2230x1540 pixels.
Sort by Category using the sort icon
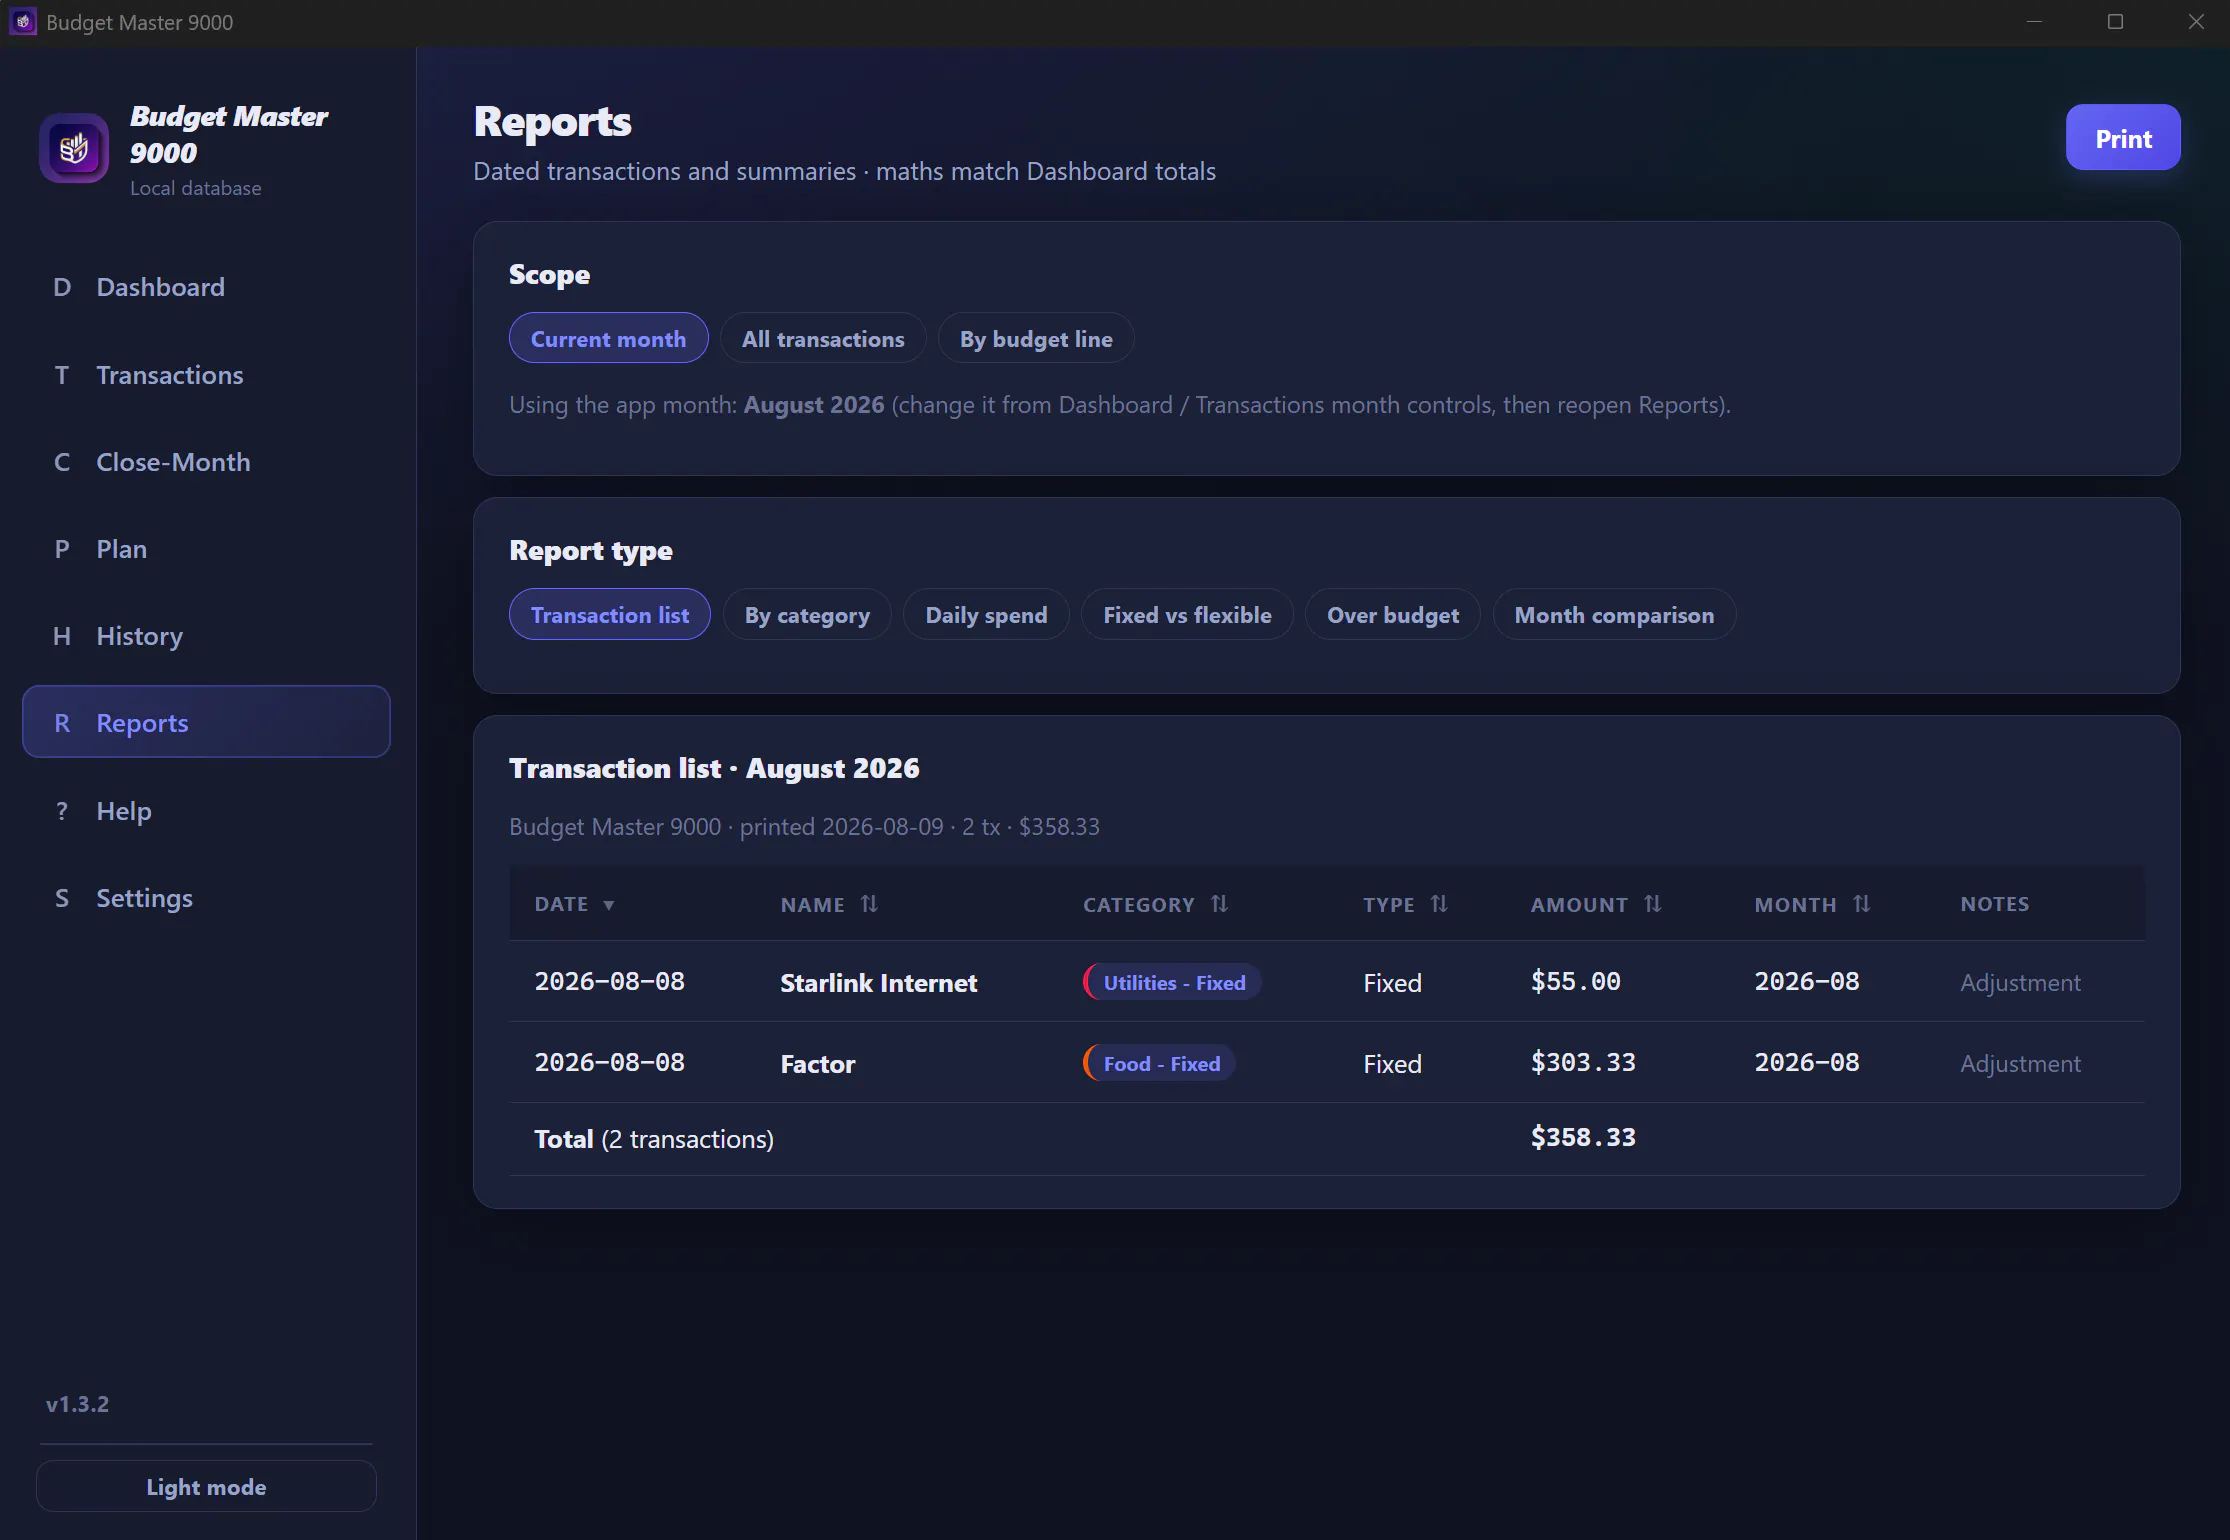[1219, 904]
